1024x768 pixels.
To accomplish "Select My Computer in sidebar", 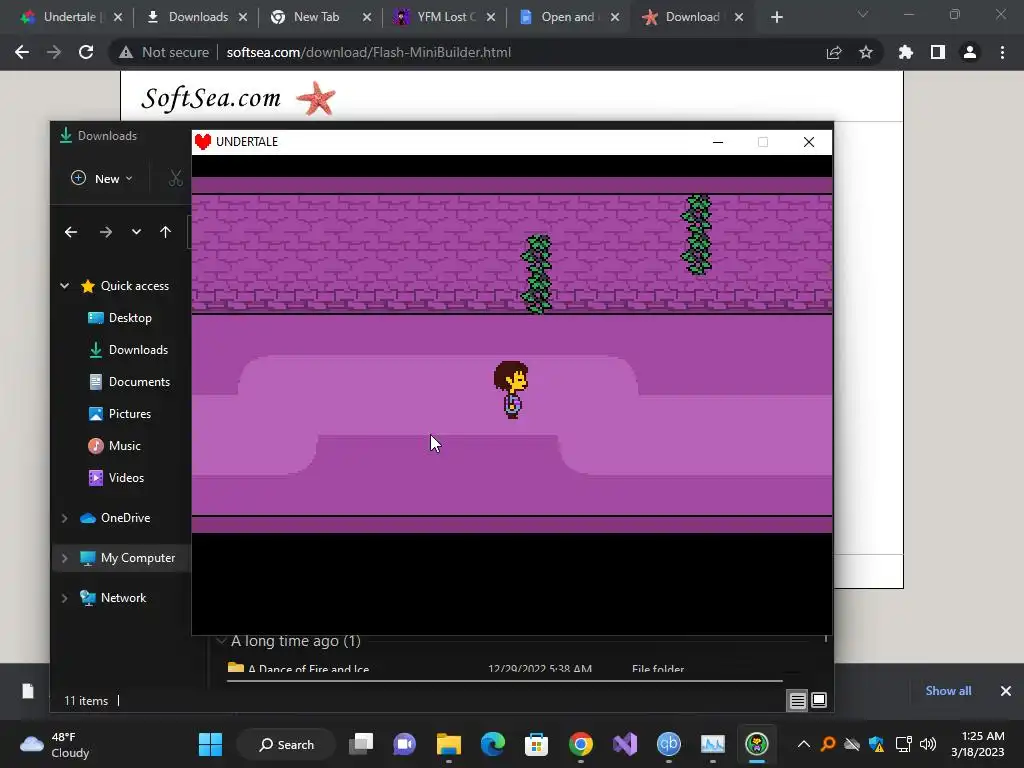I will click(x=138, y=558).
